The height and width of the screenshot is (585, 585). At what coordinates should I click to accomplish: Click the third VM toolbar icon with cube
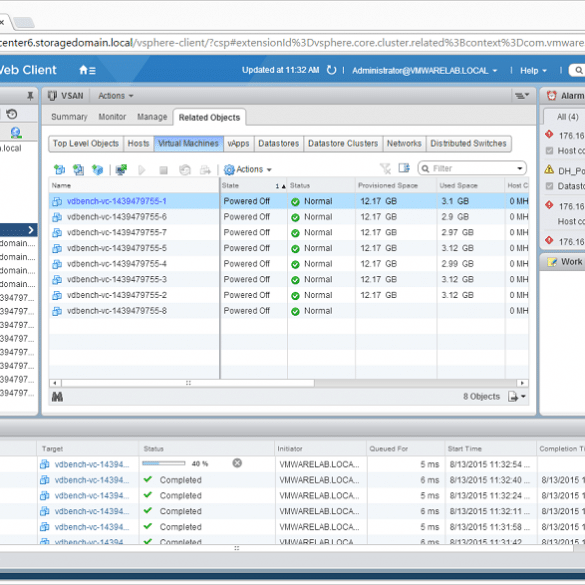pos(97,169)
